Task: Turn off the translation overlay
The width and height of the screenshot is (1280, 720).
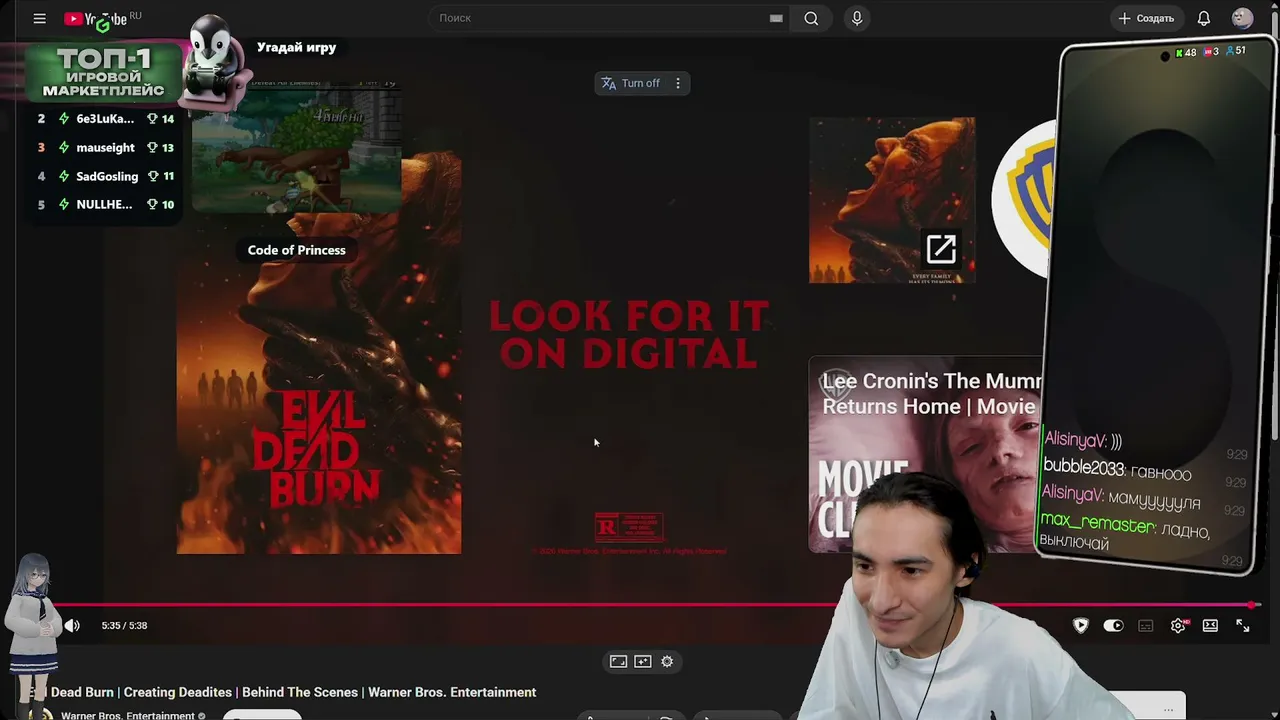Action: click(630, 83)
